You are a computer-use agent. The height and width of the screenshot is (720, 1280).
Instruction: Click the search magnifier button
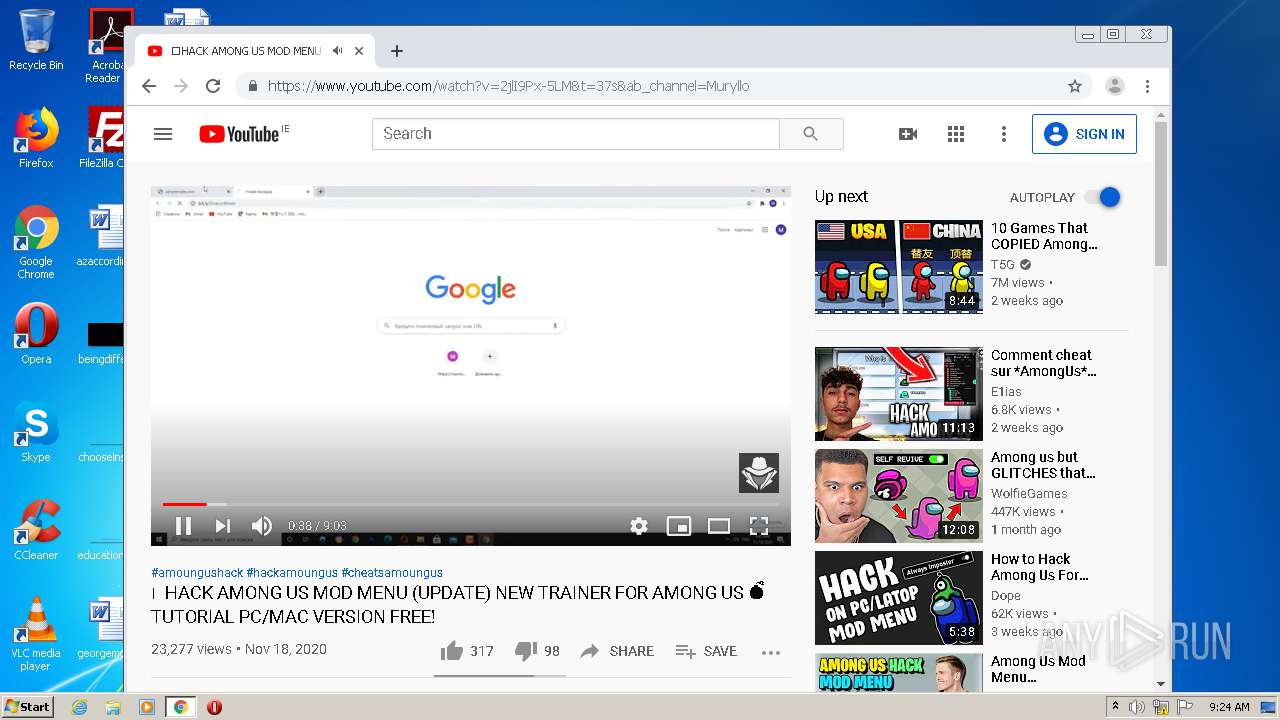pos(811,134)
